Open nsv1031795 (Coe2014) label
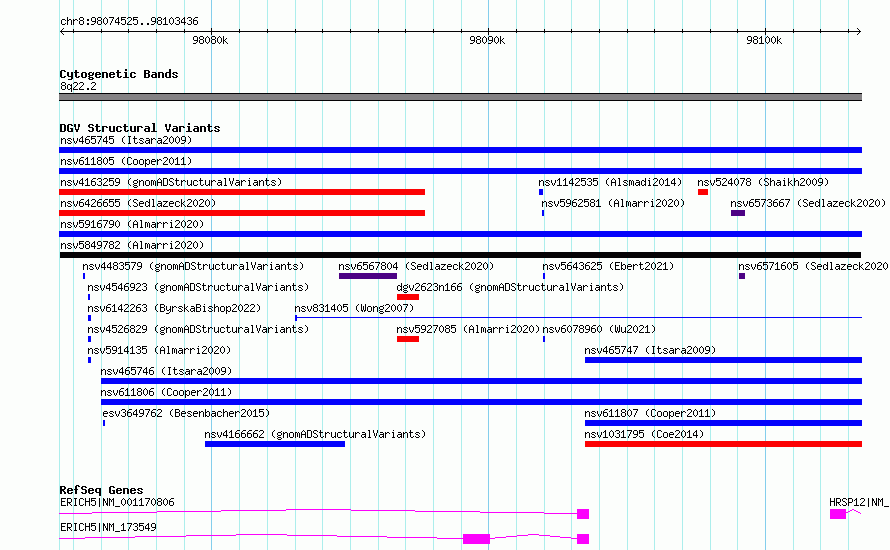 click(644, 434)
